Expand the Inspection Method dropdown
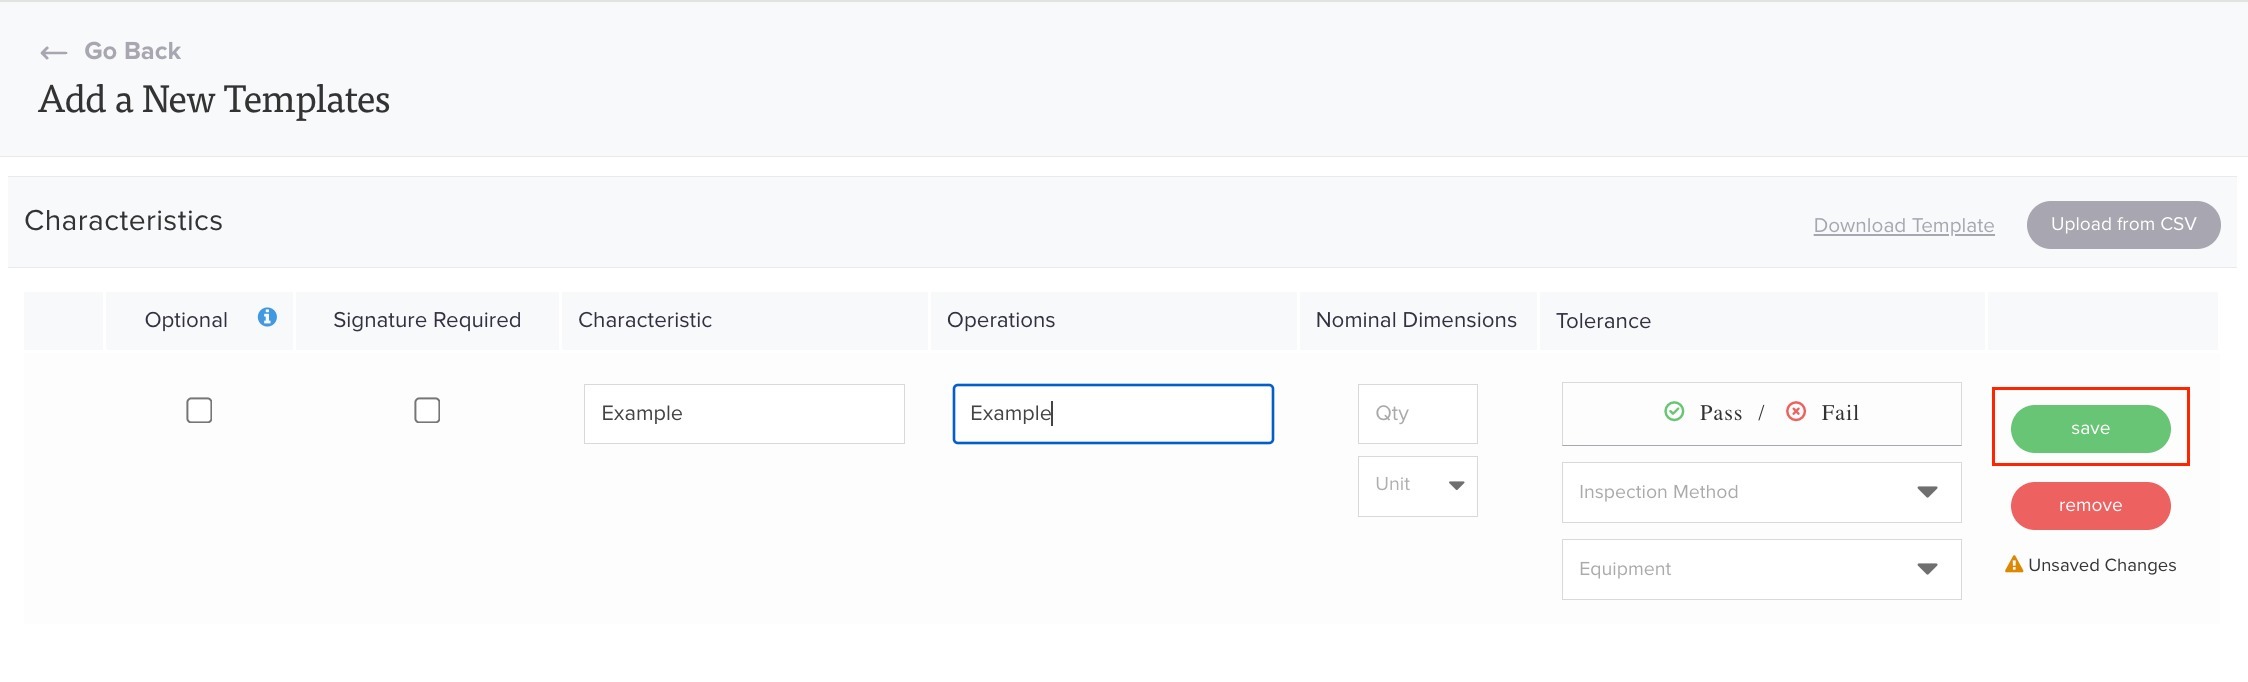2248x682 pixels. pyautogui.click(x=1761, y=492)
